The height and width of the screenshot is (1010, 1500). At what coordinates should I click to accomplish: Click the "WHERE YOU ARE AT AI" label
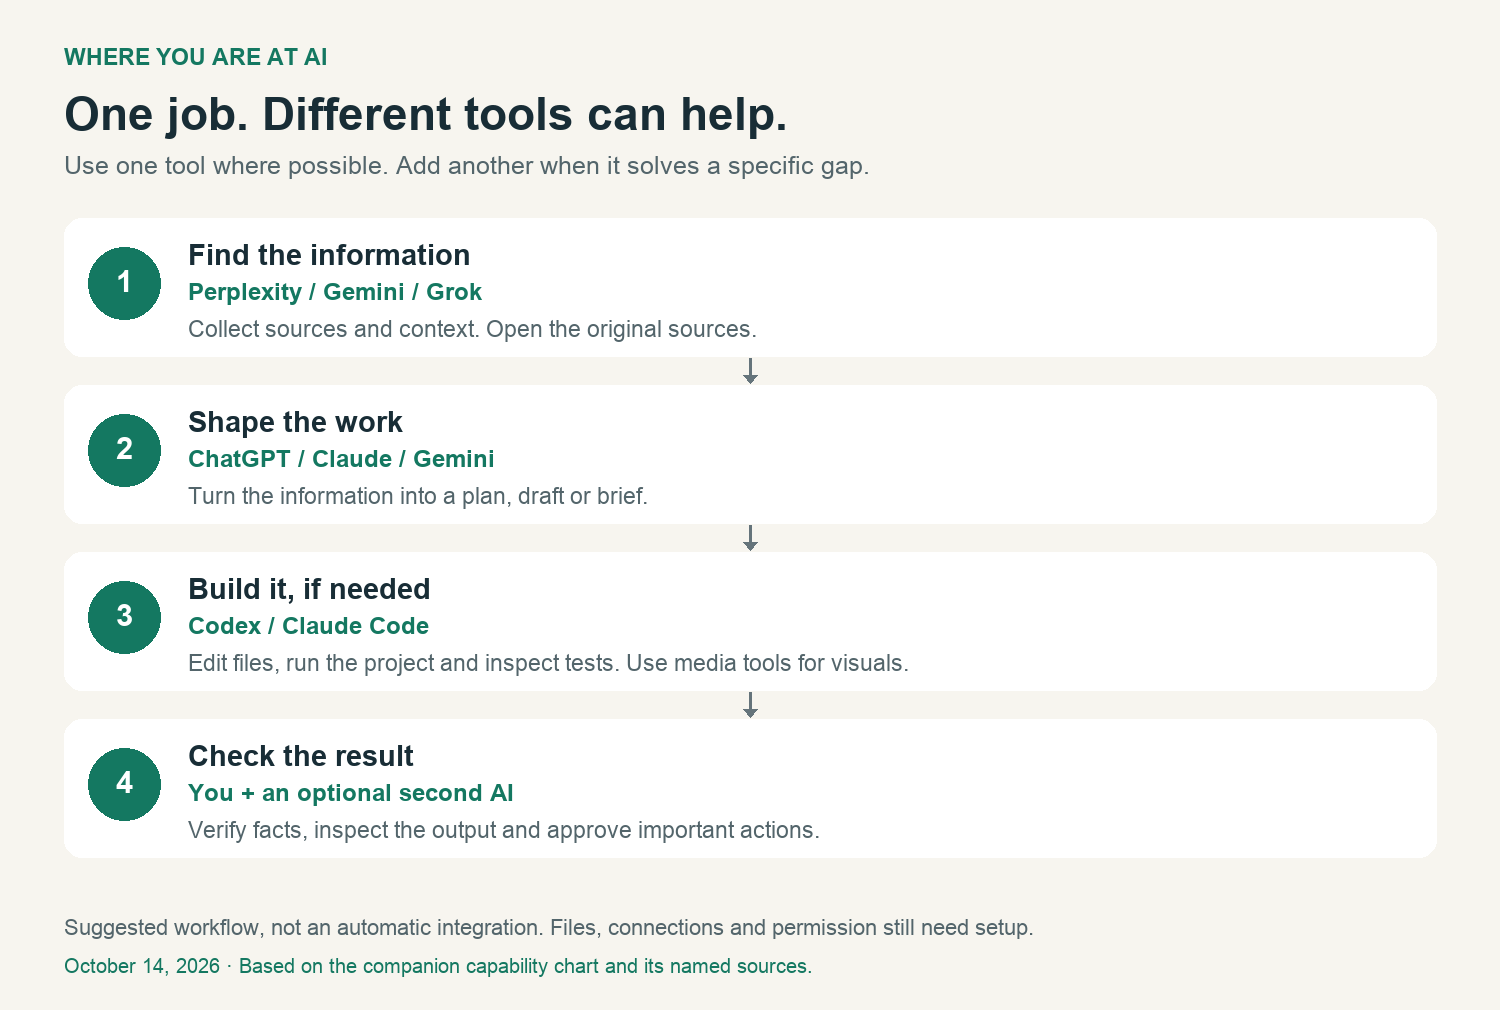point(196,57)
